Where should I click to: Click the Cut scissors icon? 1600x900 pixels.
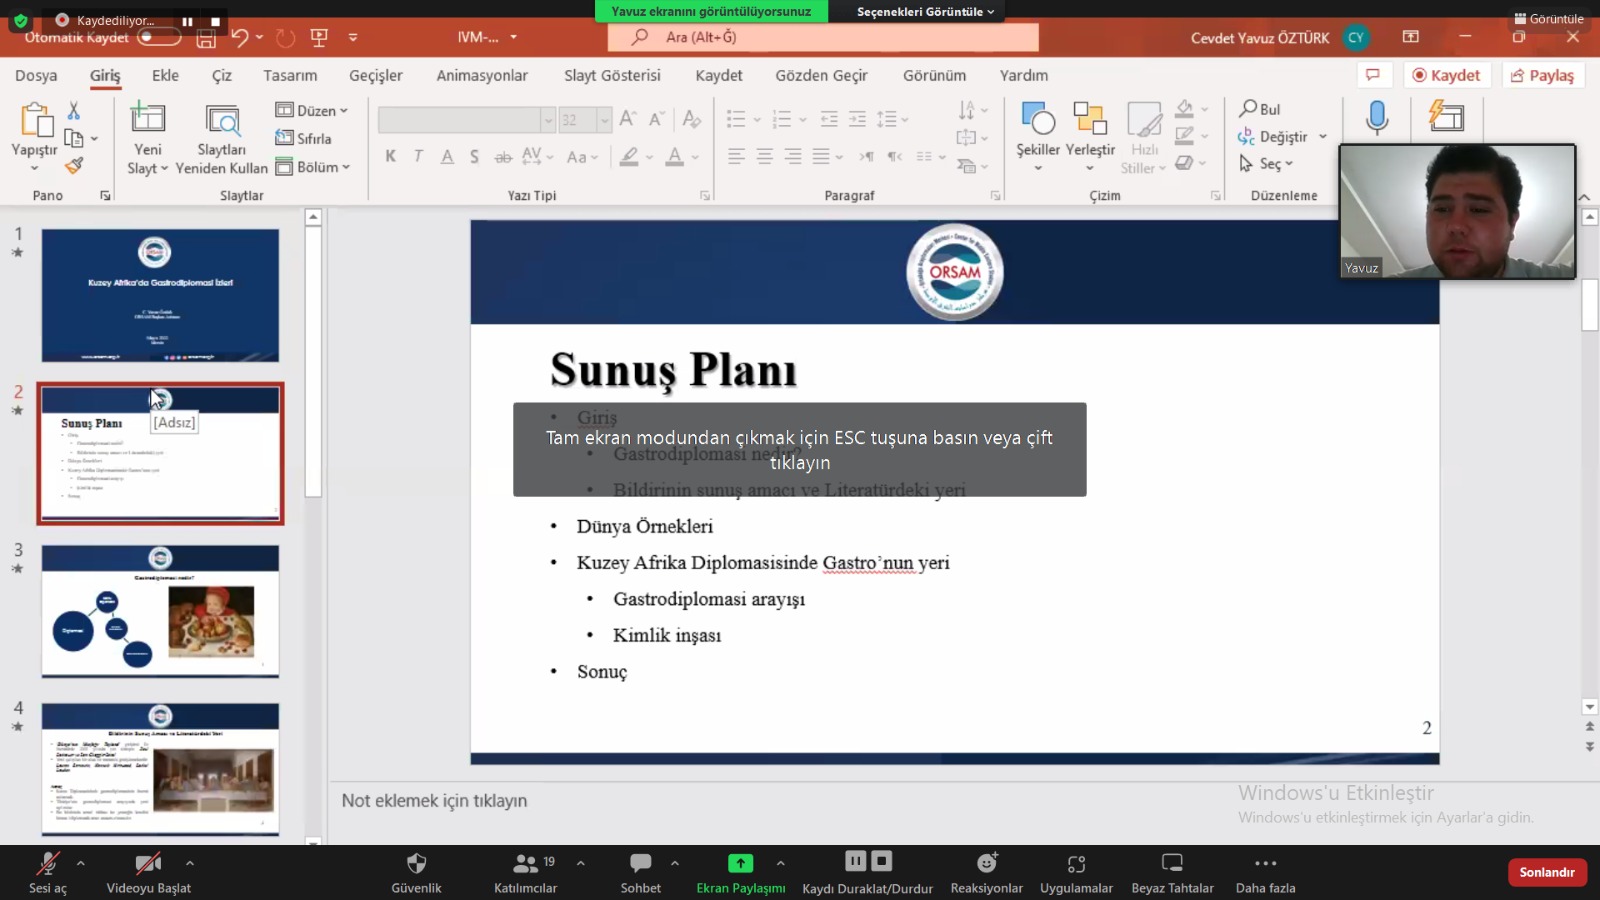73,110
